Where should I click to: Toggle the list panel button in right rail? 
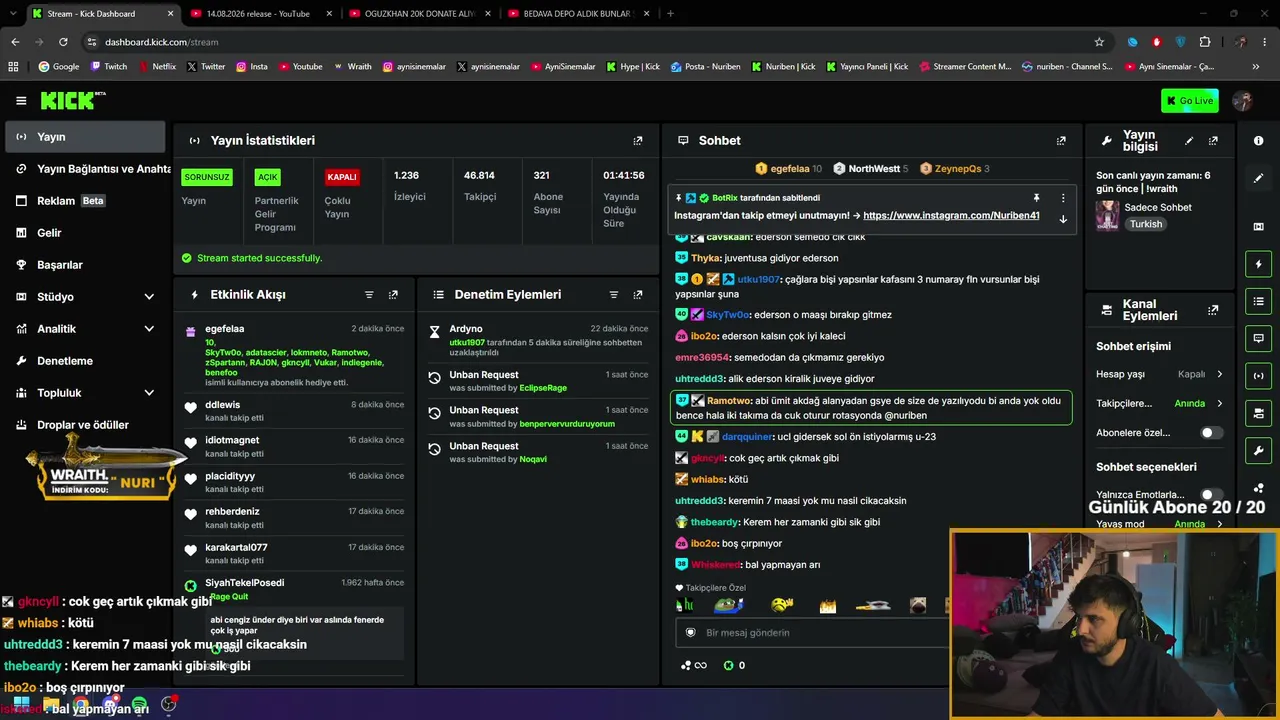pyautogui.click(x=1258, y=301)
